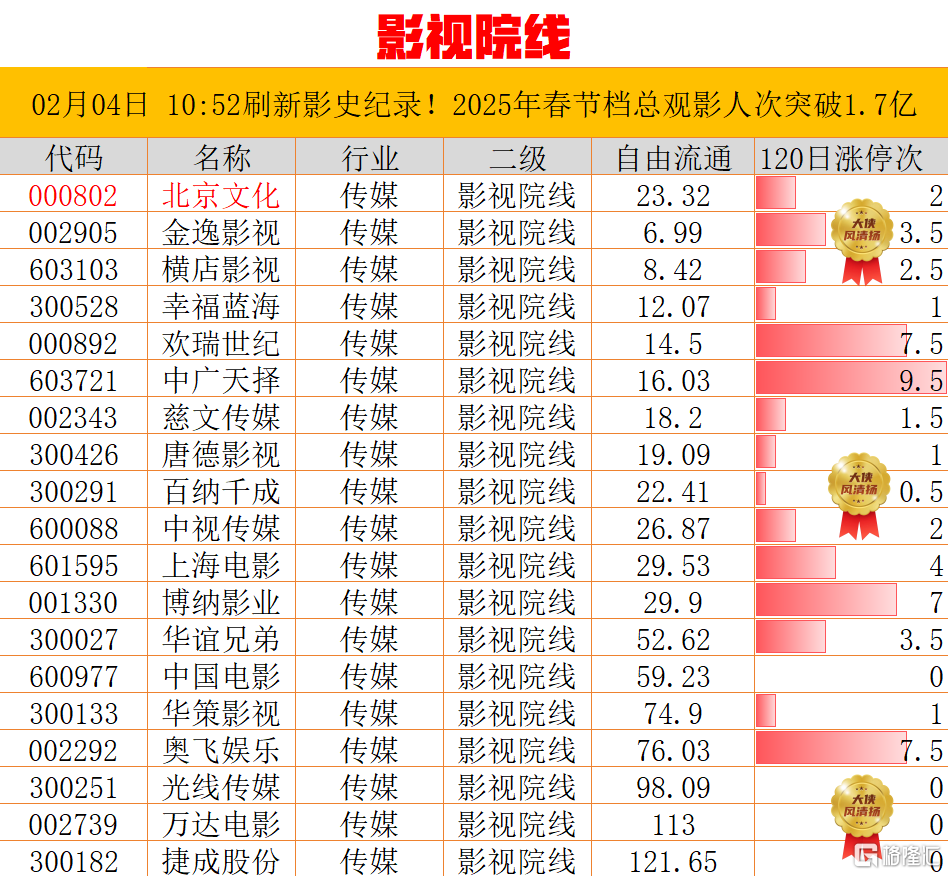The width and height of the screenshot is (948, 876).
Task: Click stock code 002905
Action: coord(73,233)
